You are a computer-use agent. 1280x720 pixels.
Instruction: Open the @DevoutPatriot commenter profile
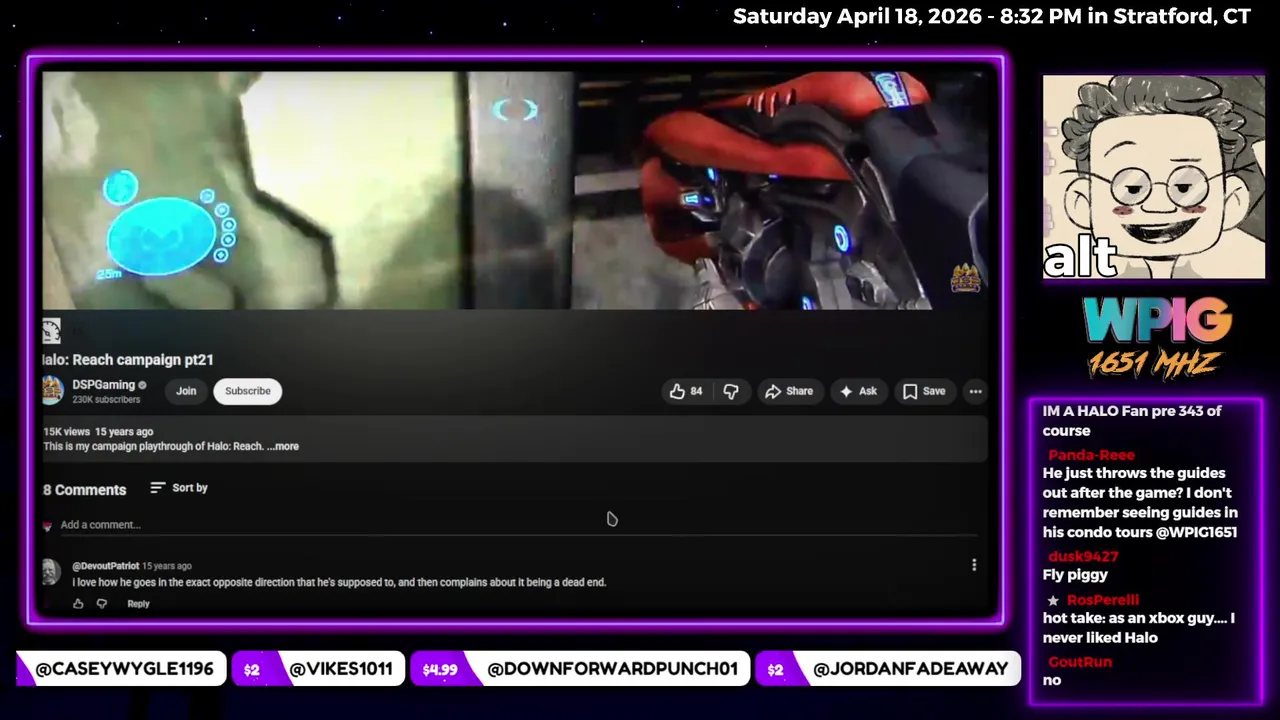pyautogui.click(x=105, y=566)
